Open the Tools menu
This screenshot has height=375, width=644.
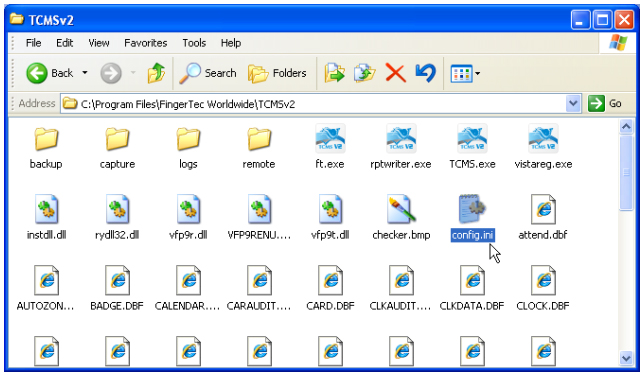click(194, 43)
